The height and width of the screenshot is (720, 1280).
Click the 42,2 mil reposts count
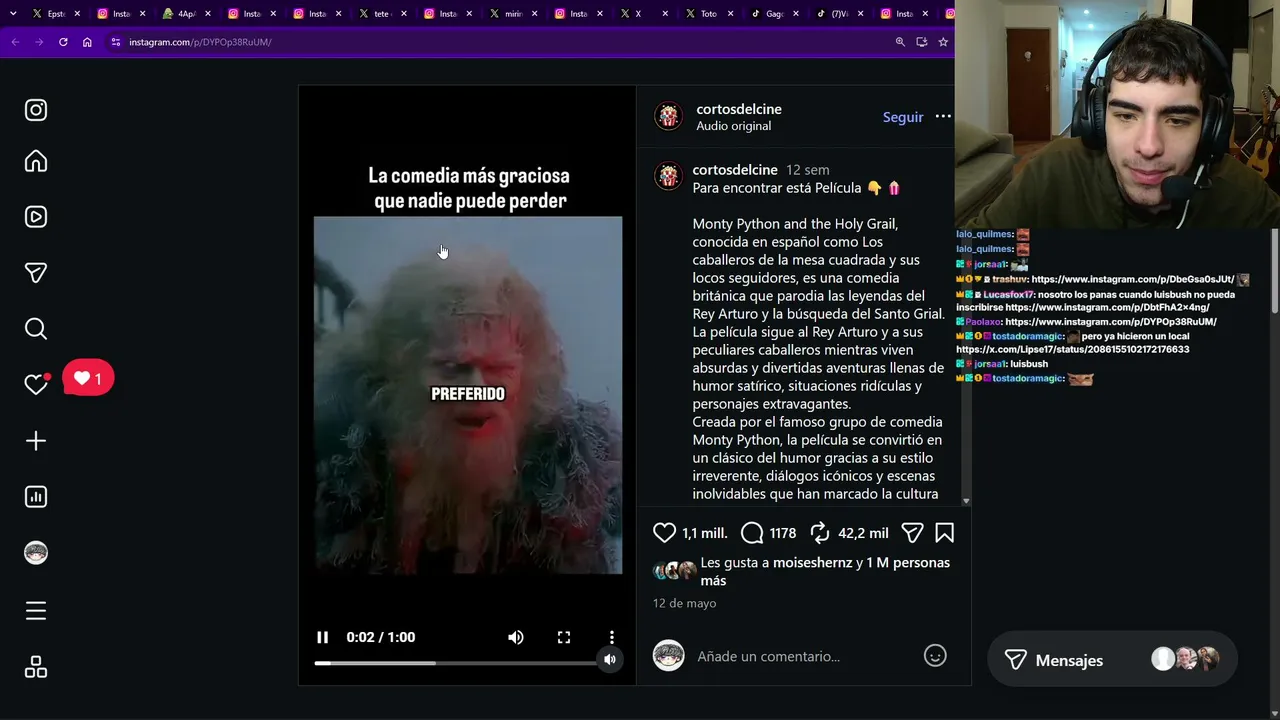[x=863, y=534]
